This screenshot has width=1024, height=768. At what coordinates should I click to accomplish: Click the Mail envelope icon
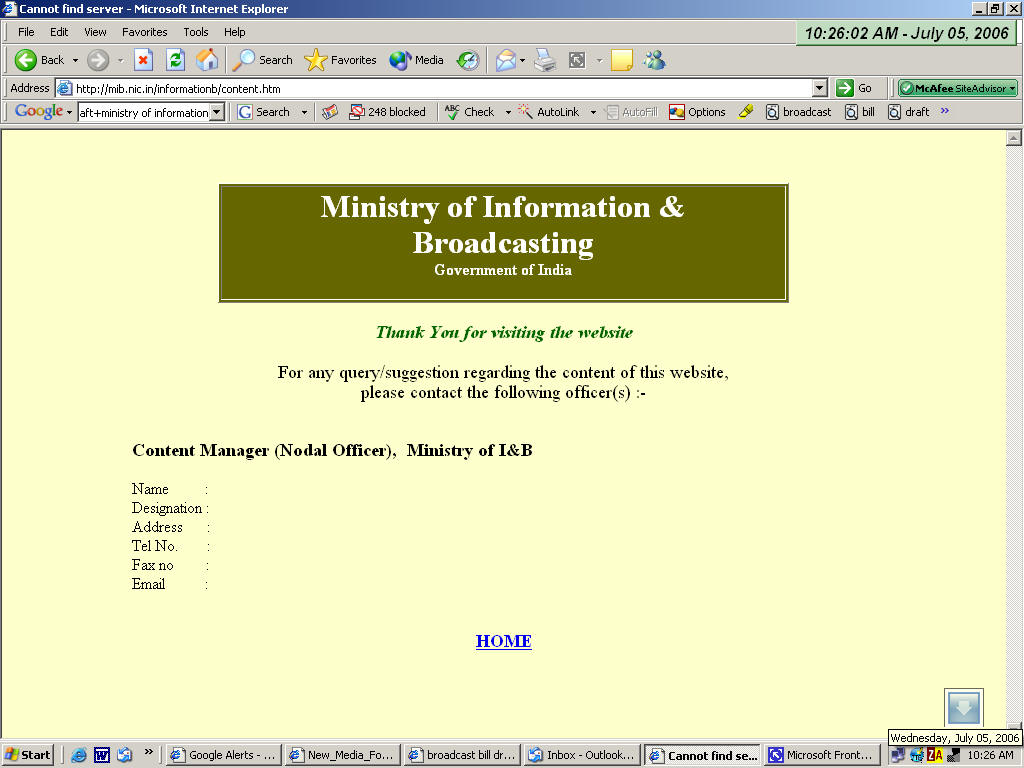click(505, 60)
